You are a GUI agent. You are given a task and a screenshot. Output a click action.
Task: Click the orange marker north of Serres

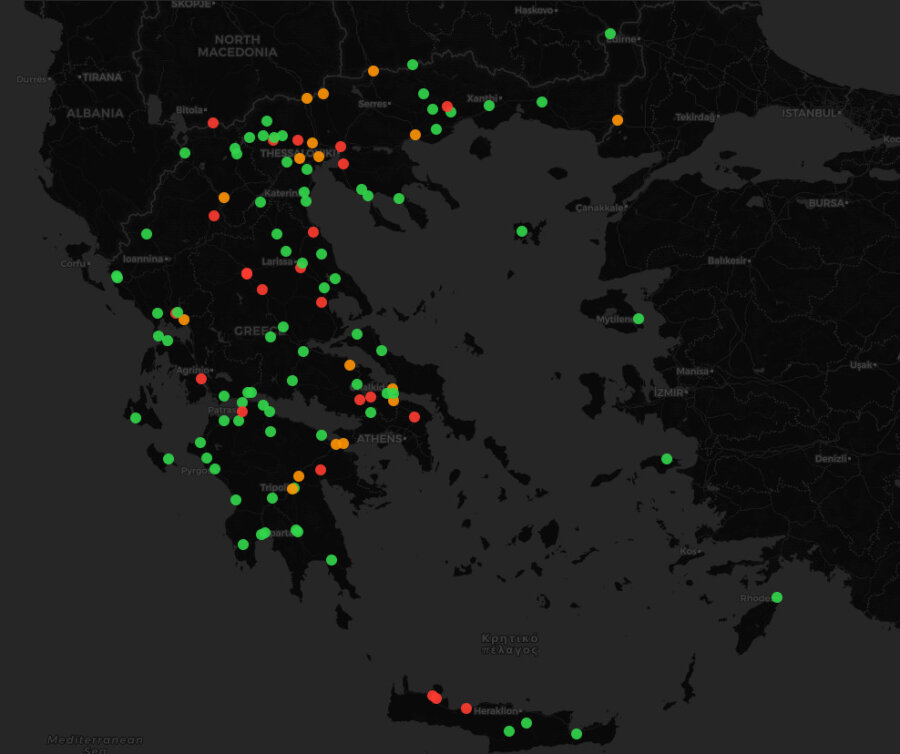pyautogui.click(x=373, y=71)
